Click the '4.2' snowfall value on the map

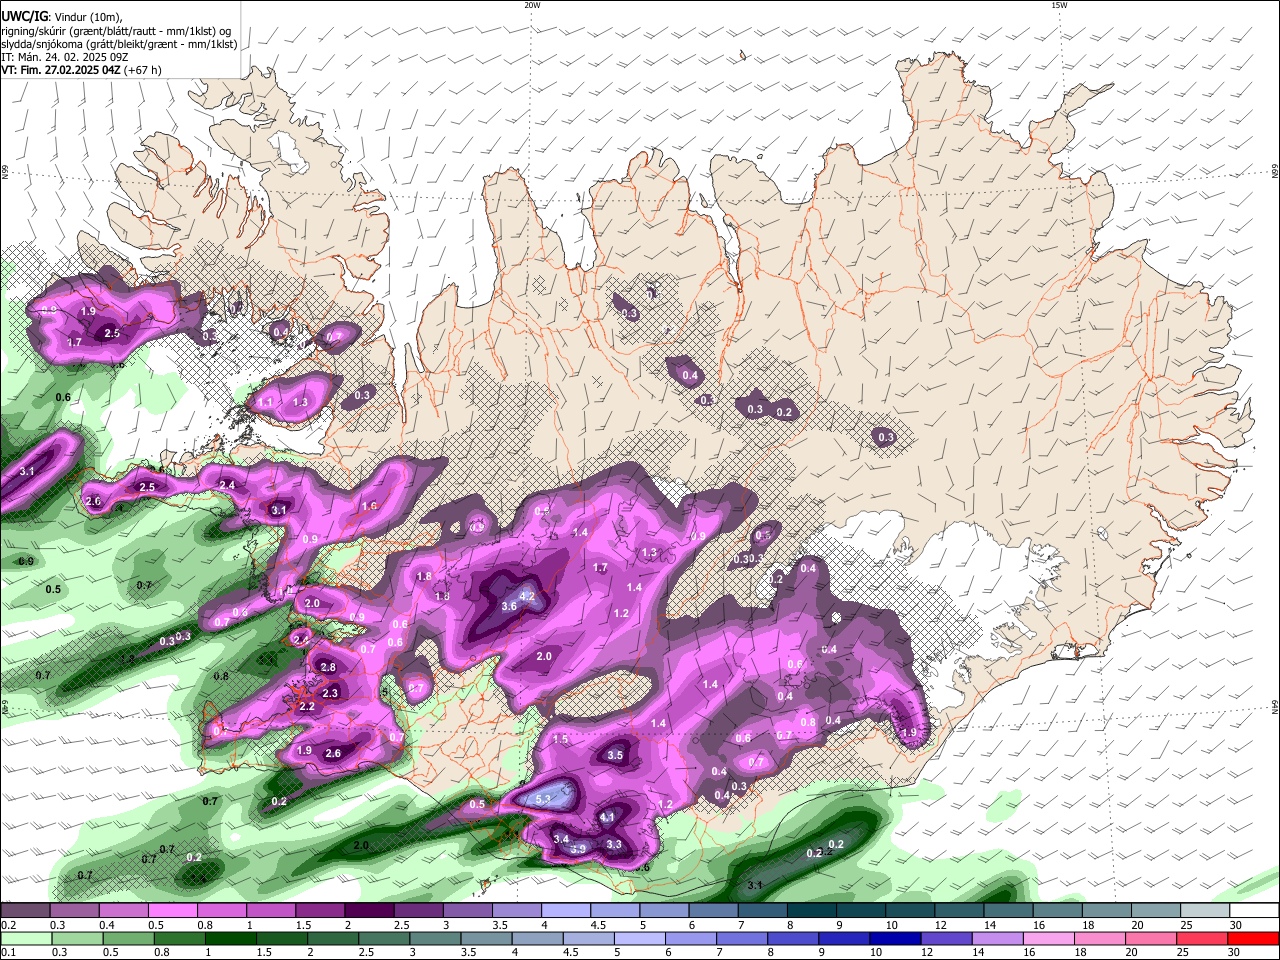pyautogui.click(x=529, y=596)
